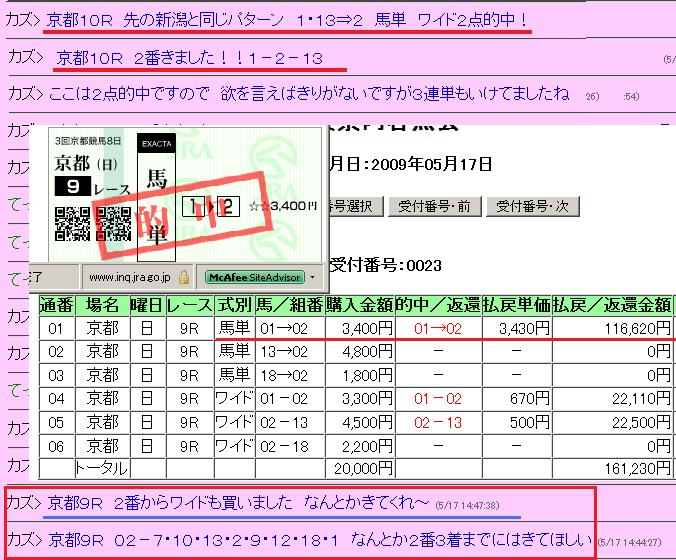Viewport: 676px width, 560px height.
Task: Click the red 01-02 wide hit cell
Action: coord(438,399)
